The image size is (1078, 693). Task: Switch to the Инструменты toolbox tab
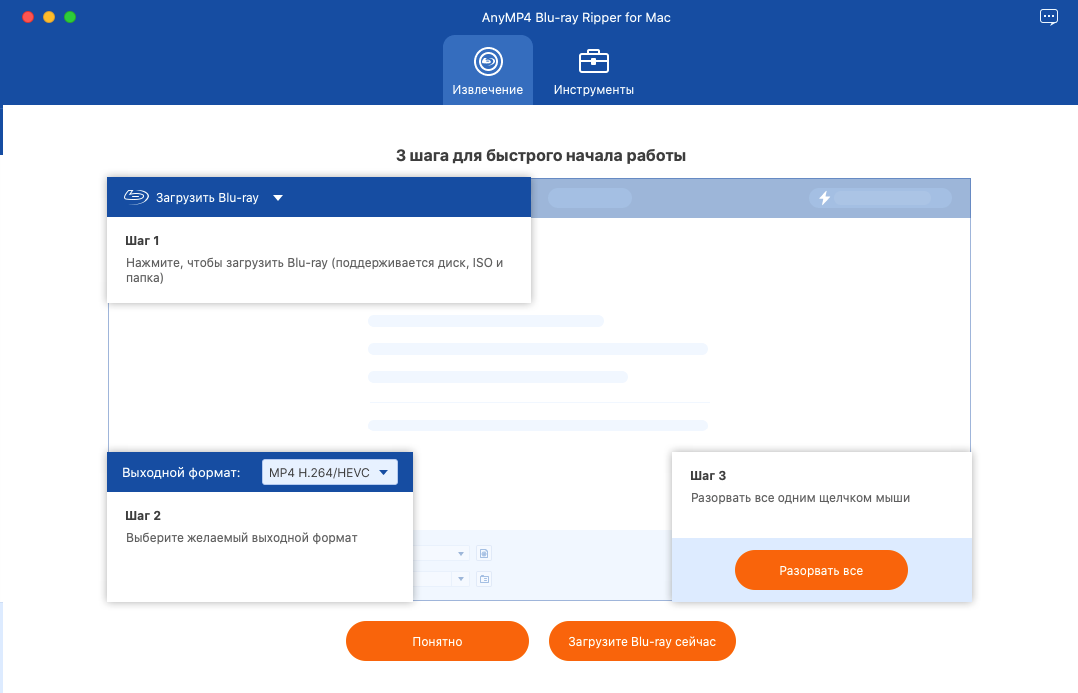click(594, 71)
